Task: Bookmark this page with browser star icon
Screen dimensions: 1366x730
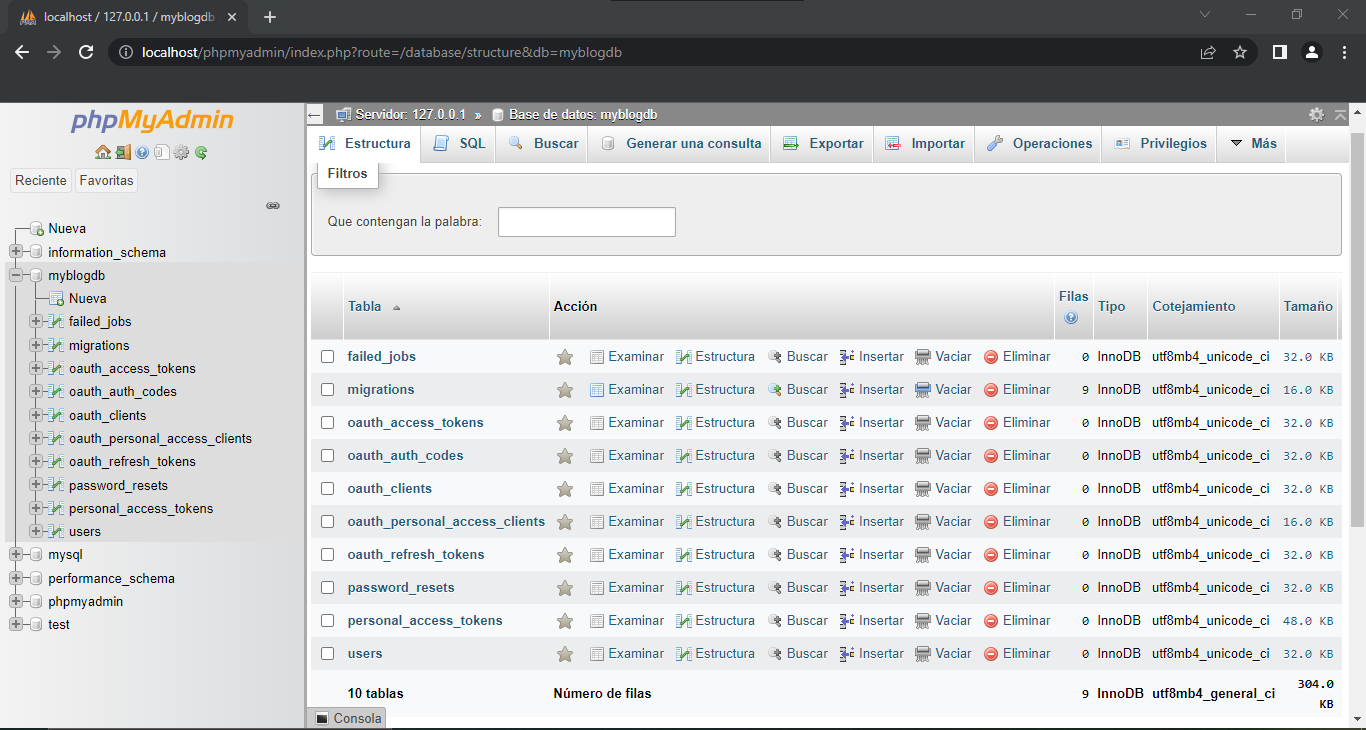Action: [x=1240, y=52]
